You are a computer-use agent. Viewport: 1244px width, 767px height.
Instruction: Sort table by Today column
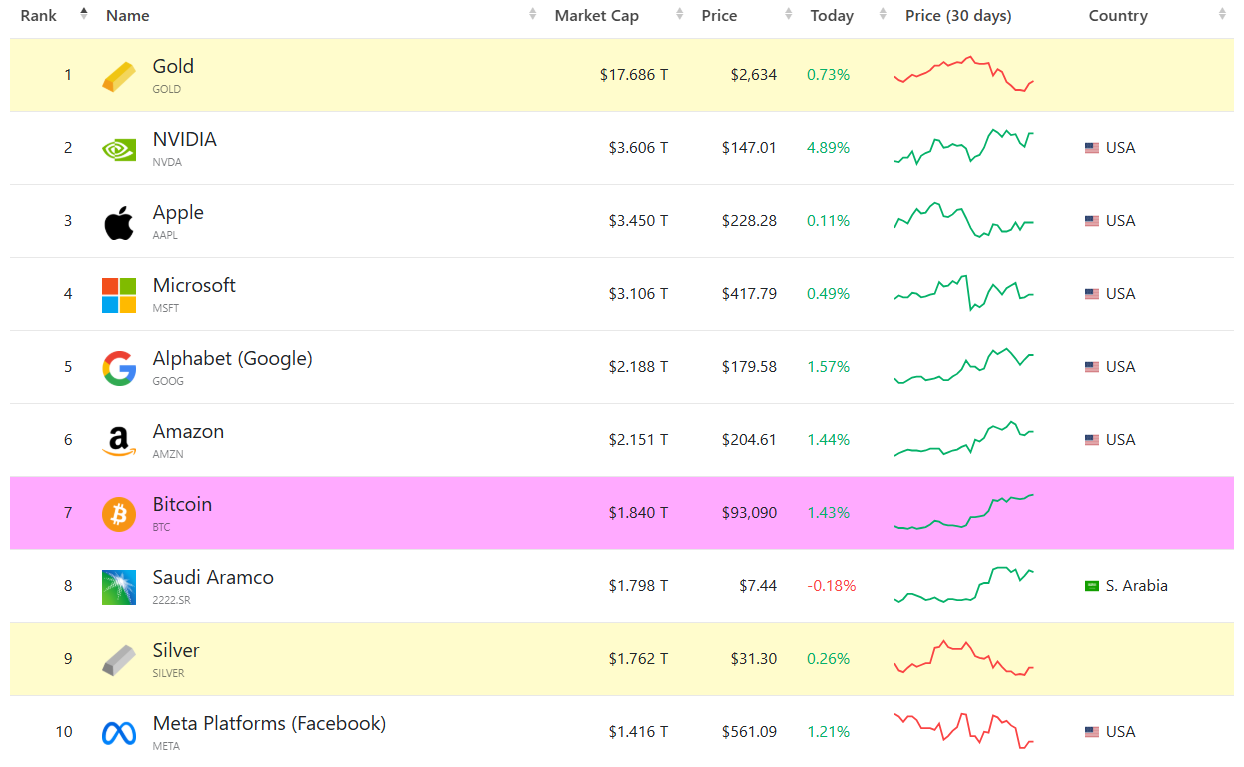pos(832,16)
